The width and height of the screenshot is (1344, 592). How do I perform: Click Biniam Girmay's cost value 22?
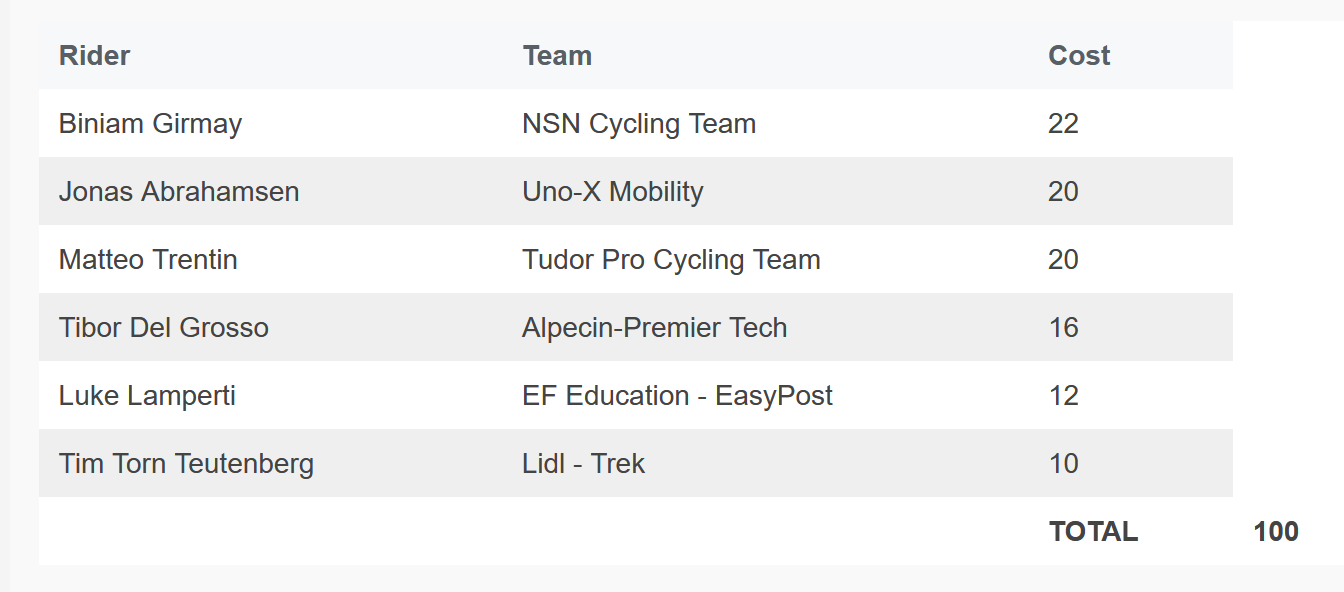[1063, 124]
